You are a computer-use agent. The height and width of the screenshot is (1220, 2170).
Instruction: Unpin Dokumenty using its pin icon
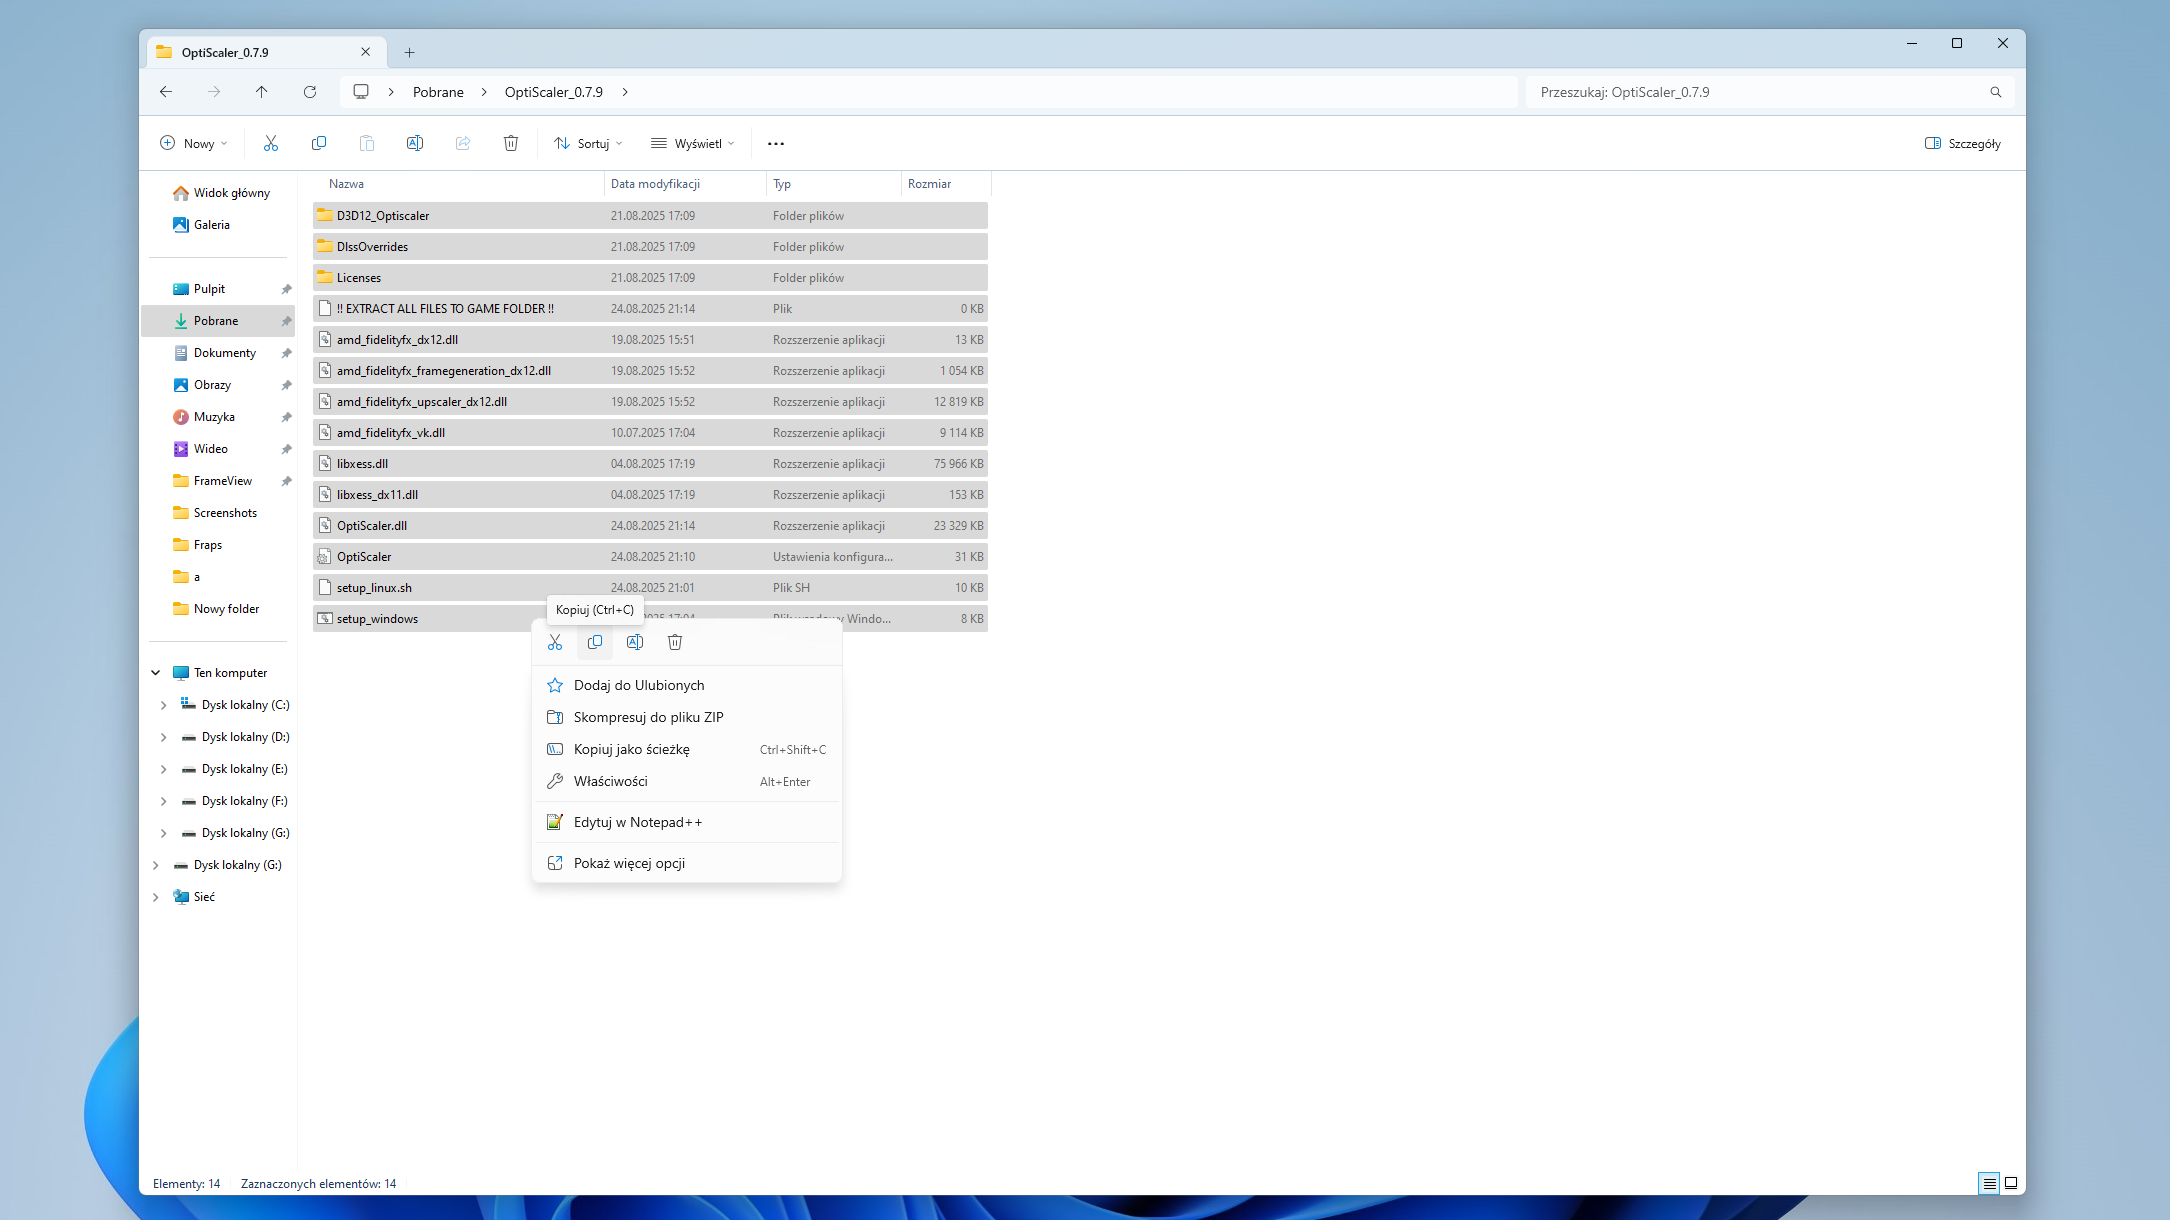(x=286, y=353)
